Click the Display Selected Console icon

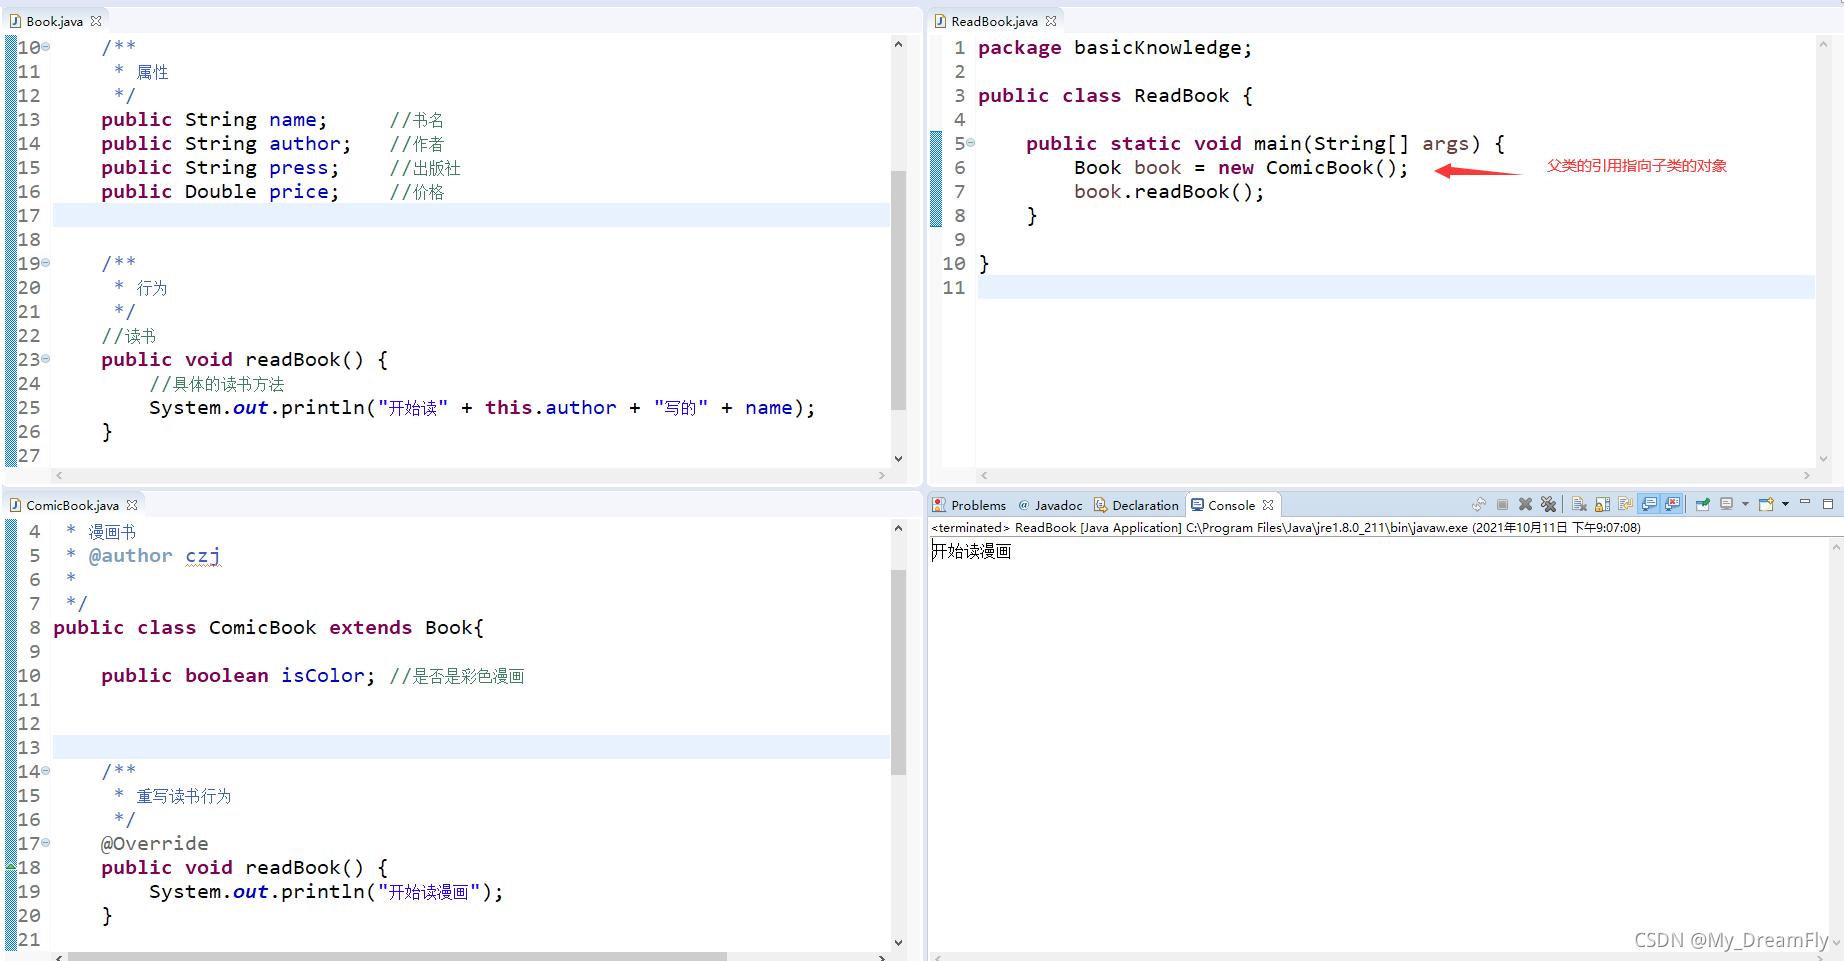(x=1726, y=504)
